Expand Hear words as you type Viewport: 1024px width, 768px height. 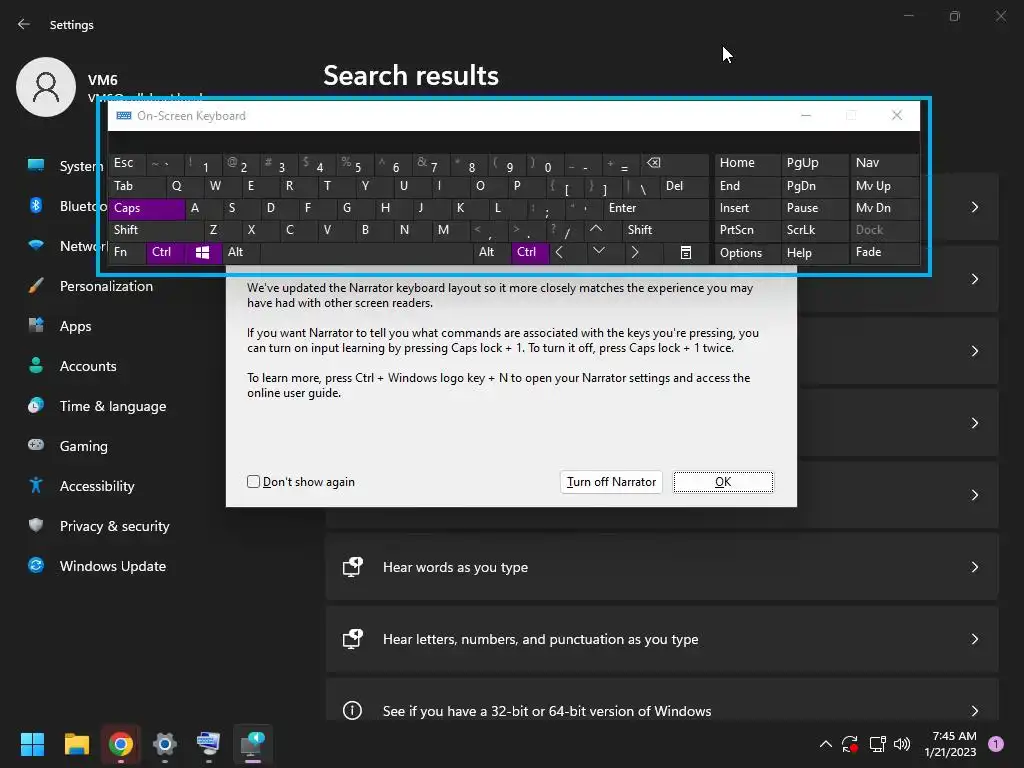click(x=662, y=567)
